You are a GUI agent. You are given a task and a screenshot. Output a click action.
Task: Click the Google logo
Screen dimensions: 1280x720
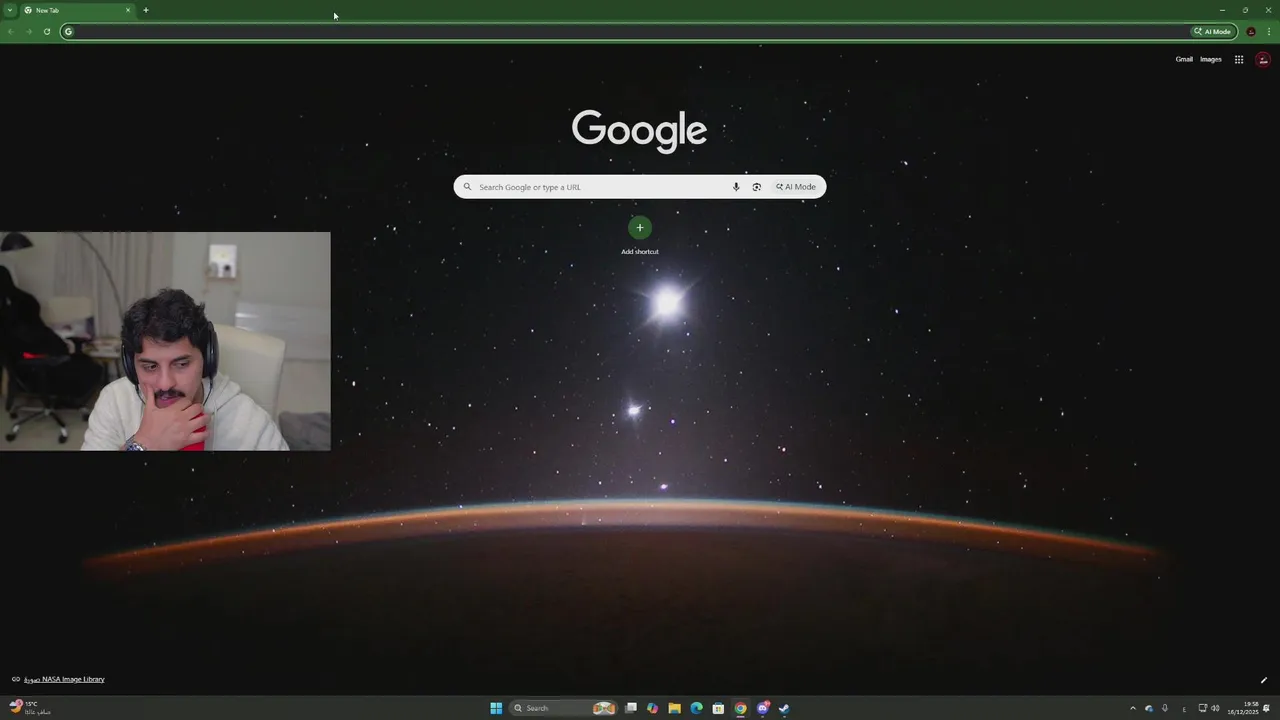tap(639, 131)
